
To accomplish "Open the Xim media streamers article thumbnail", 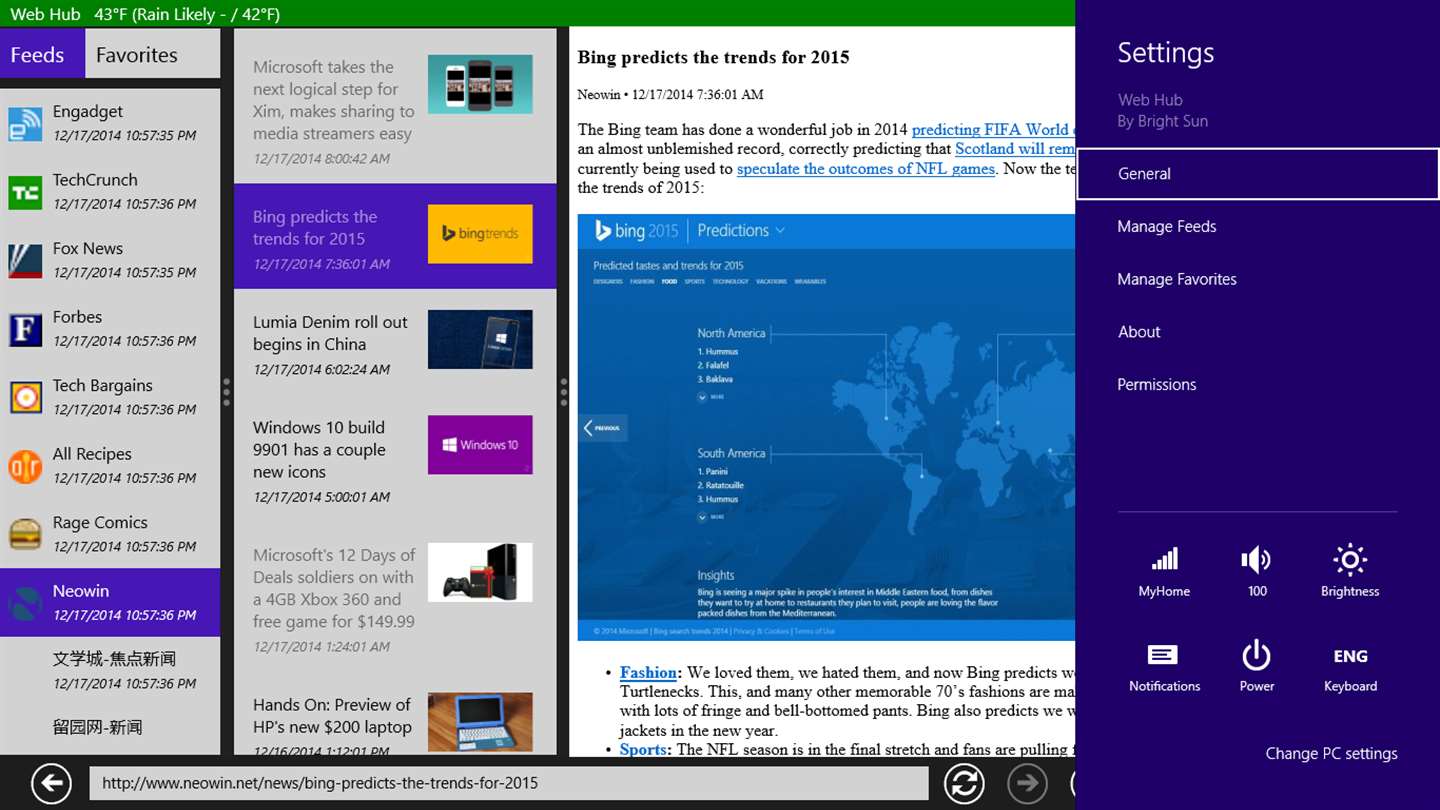I will [480, 84].
